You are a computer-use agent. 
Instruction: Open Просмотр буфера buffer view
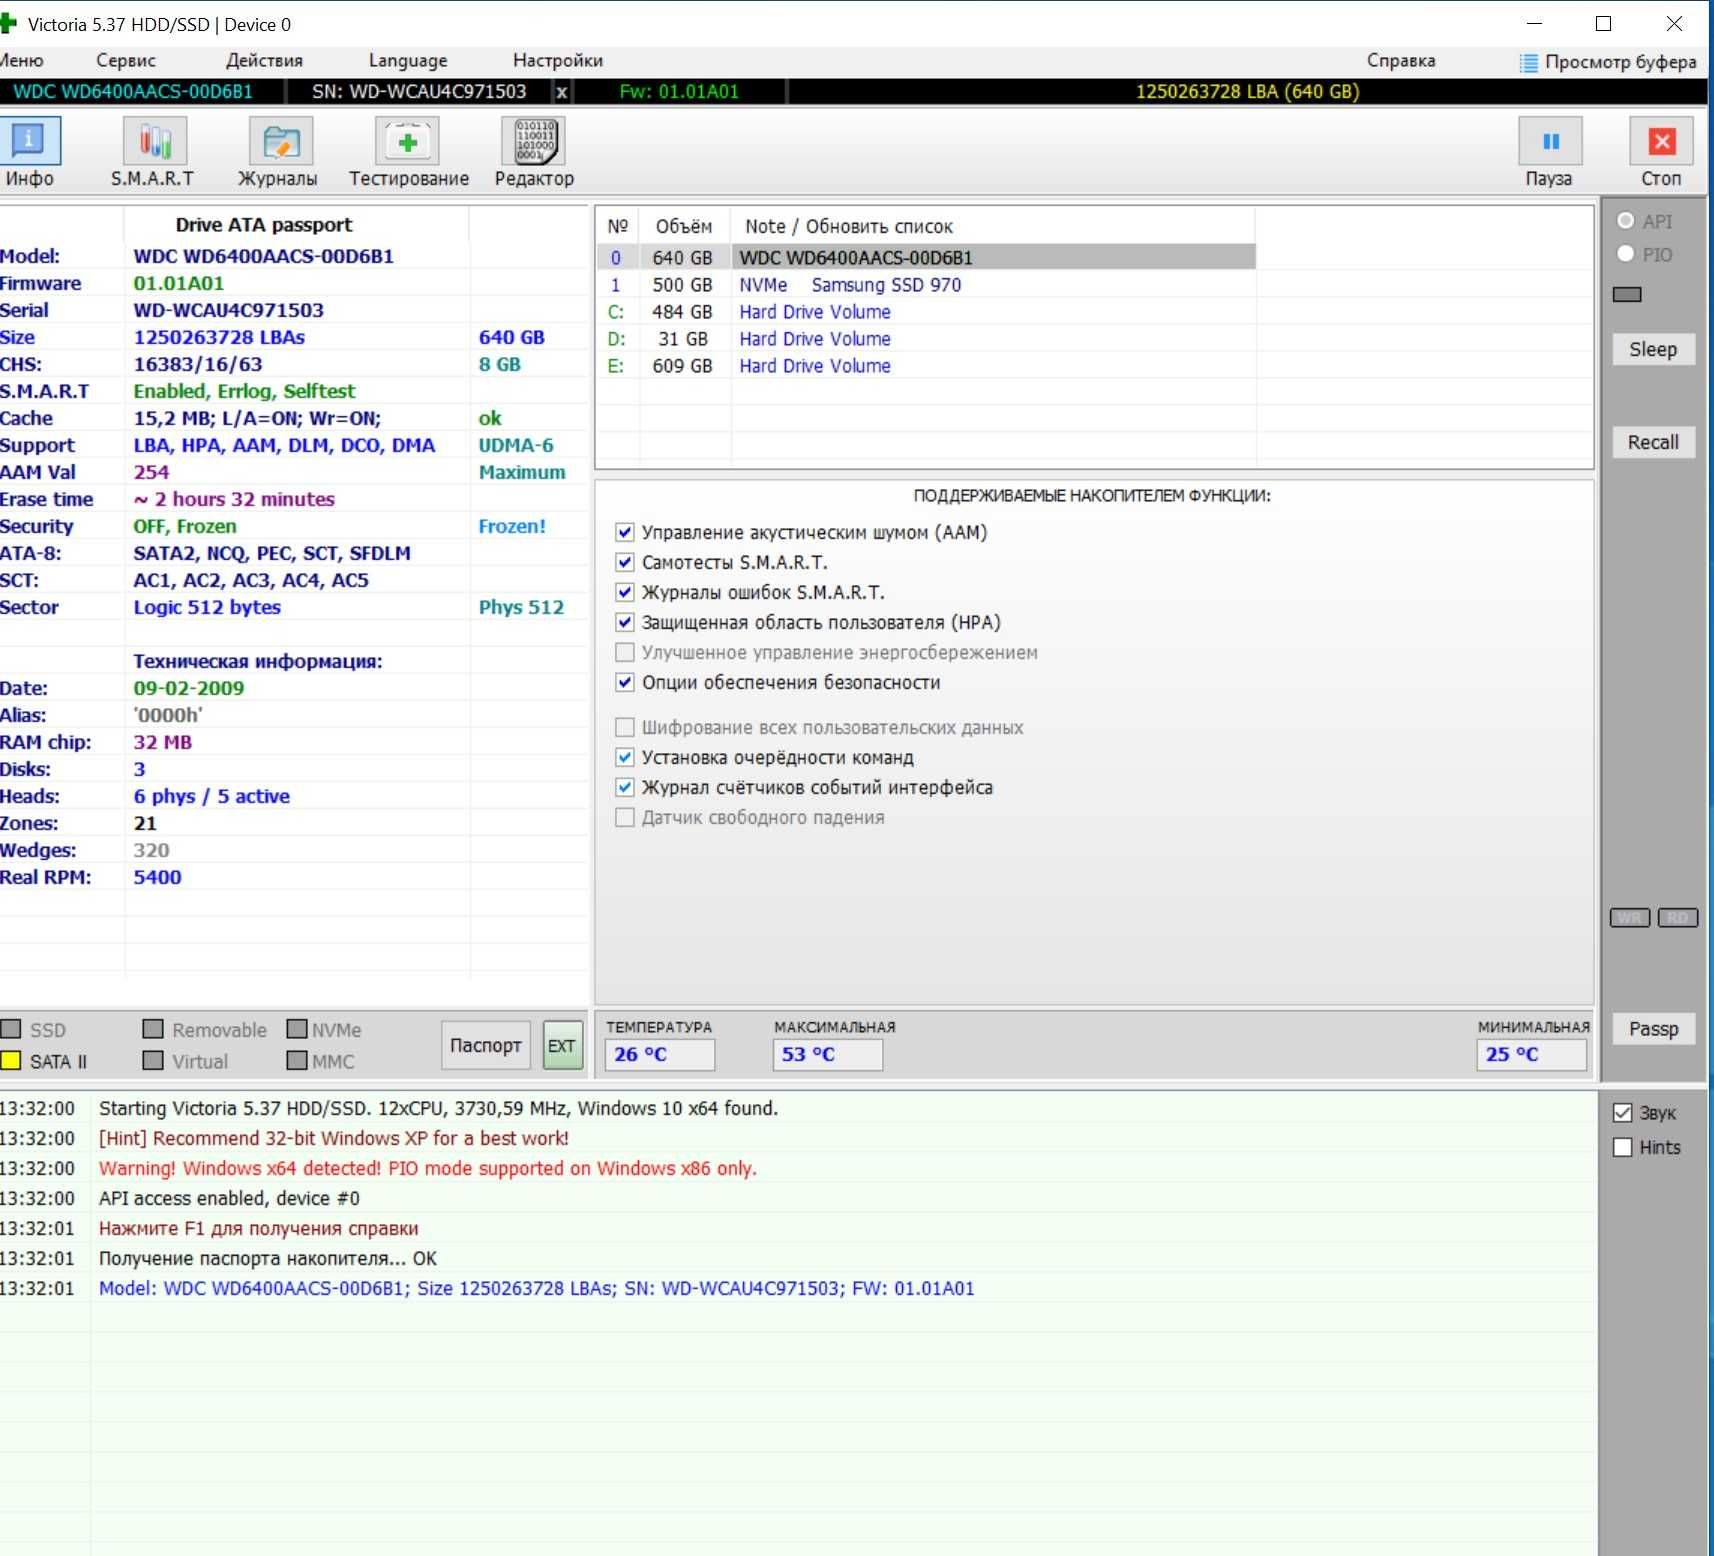[1608, 62]
